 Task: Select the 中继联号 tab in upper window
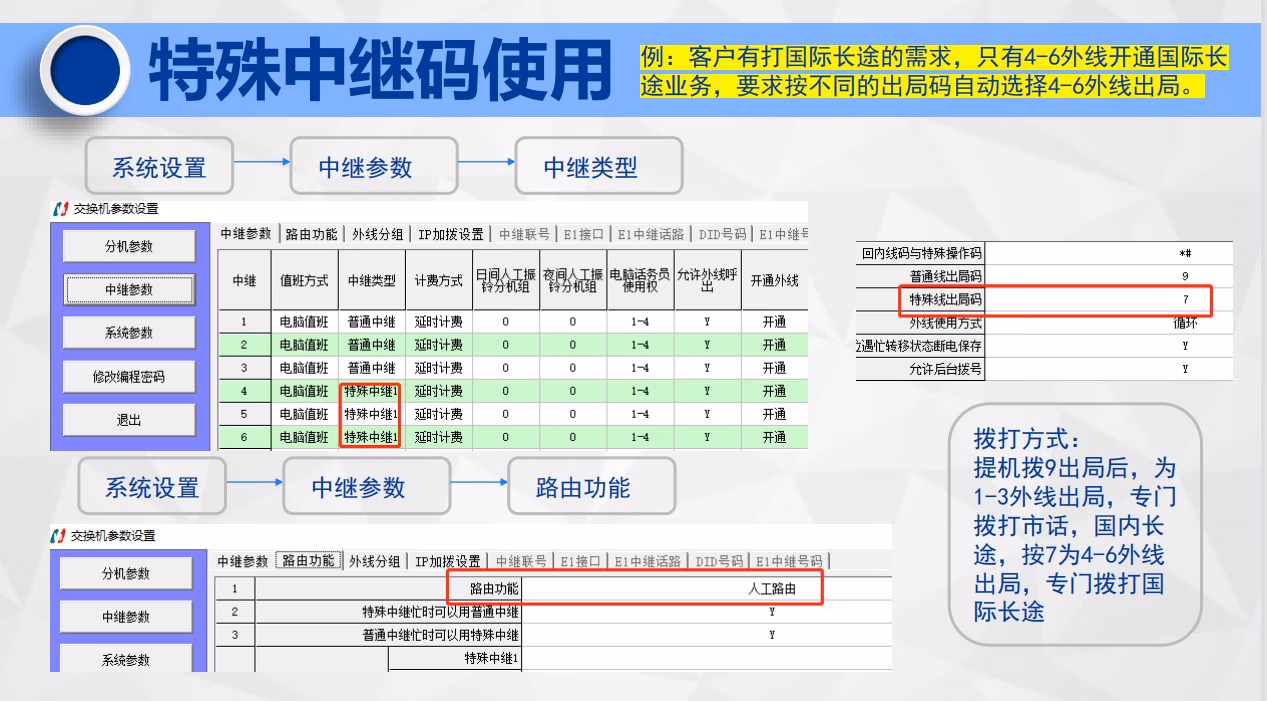point(524,234)
